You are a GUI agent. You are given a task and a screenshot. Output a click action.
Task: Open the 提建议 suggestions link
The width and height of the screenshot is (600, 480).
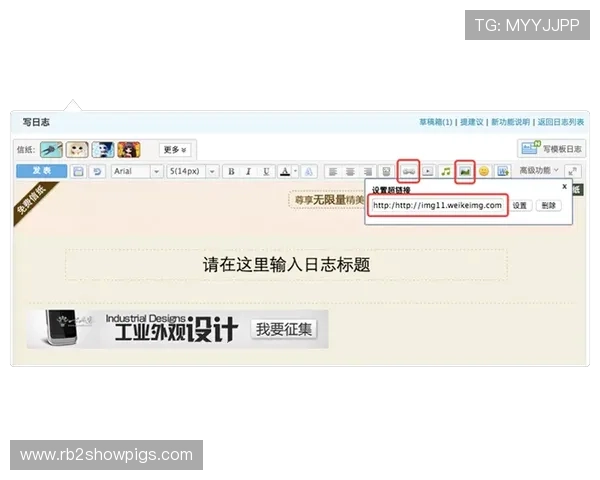[x=471, y=122]
